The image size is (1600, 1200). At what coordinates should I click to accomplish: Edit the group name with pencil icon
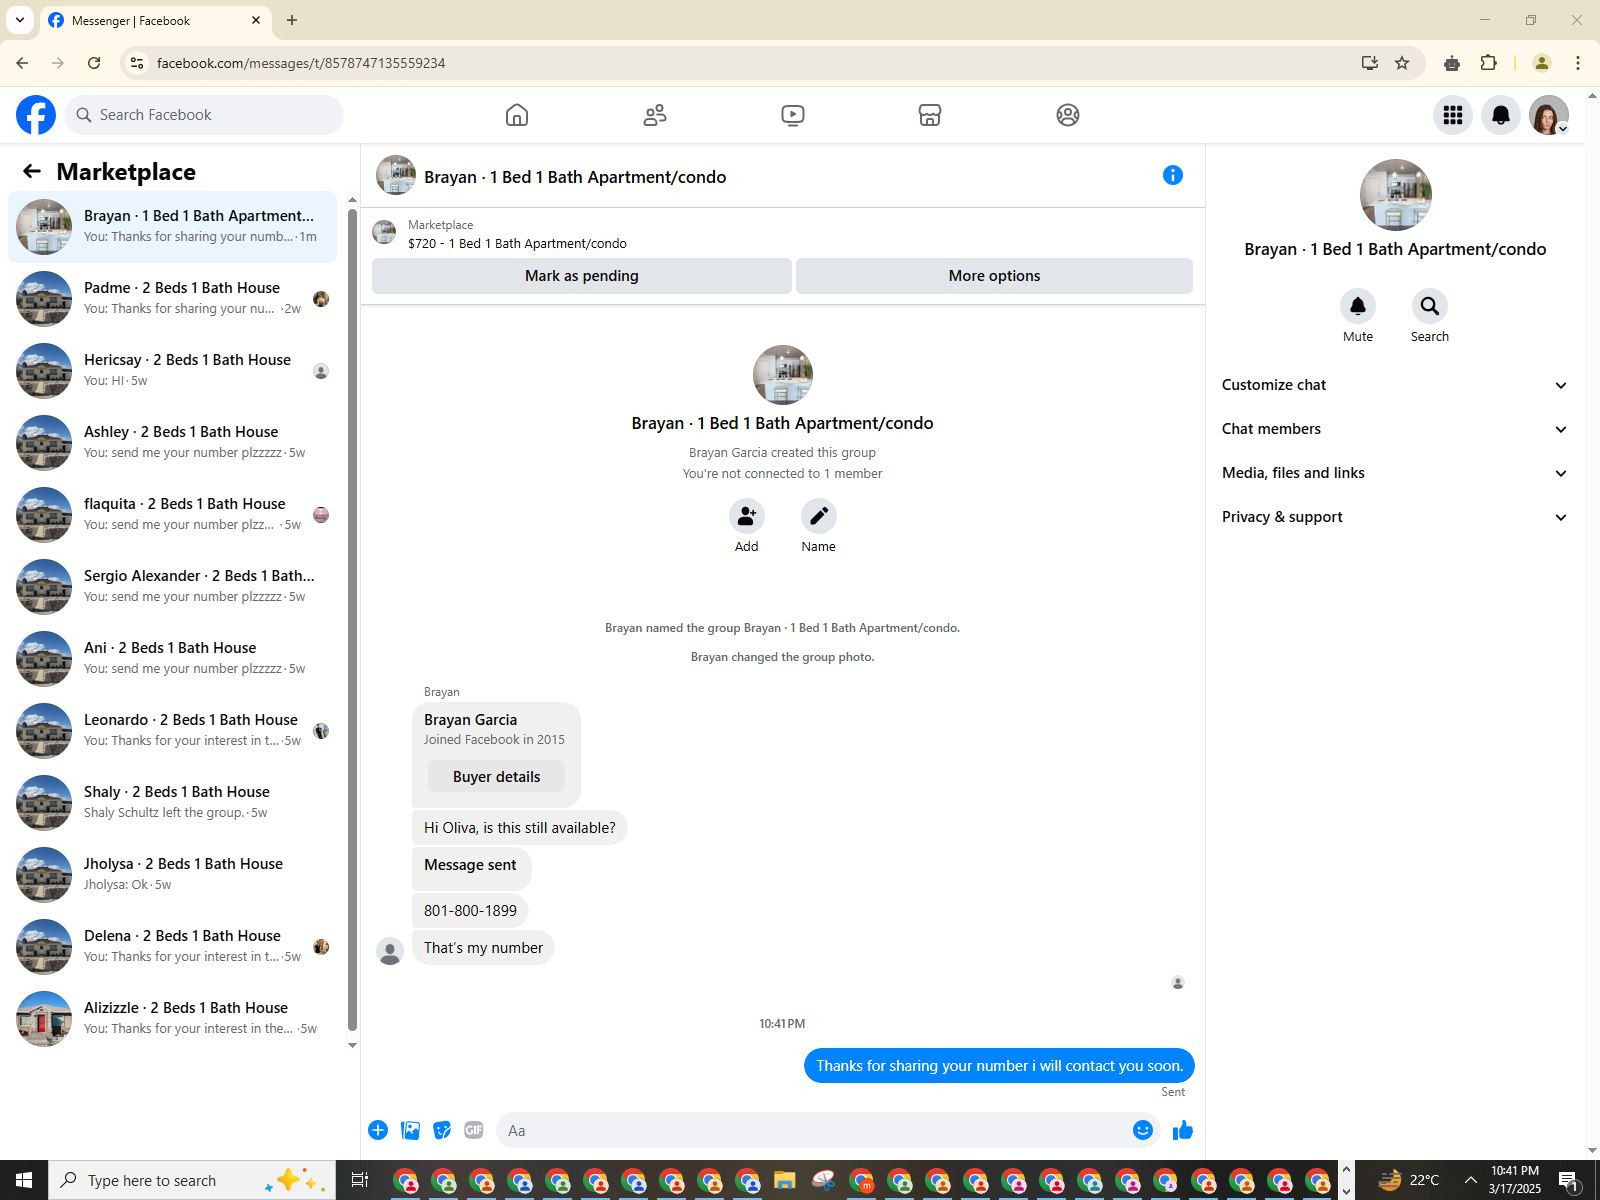pyautogui.click(x=819, y=516)
